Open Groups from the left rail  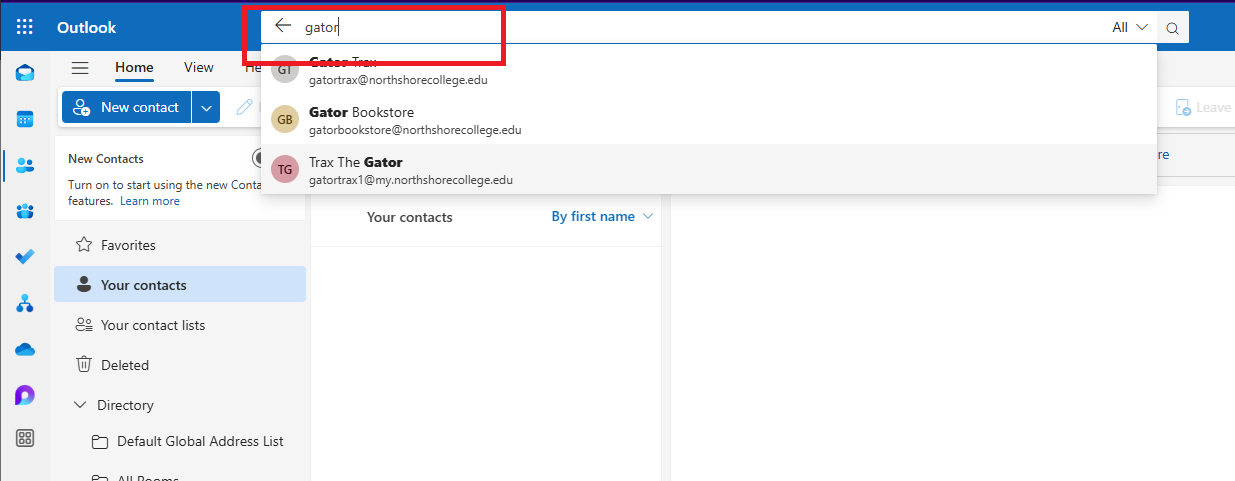click(25, 211)
